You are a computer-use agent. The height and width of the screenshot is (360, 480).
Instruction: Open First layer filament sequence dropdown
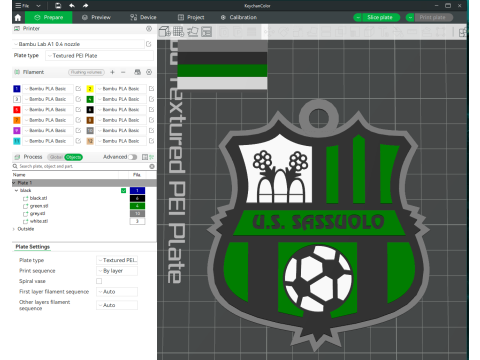[x=117, y=292]
